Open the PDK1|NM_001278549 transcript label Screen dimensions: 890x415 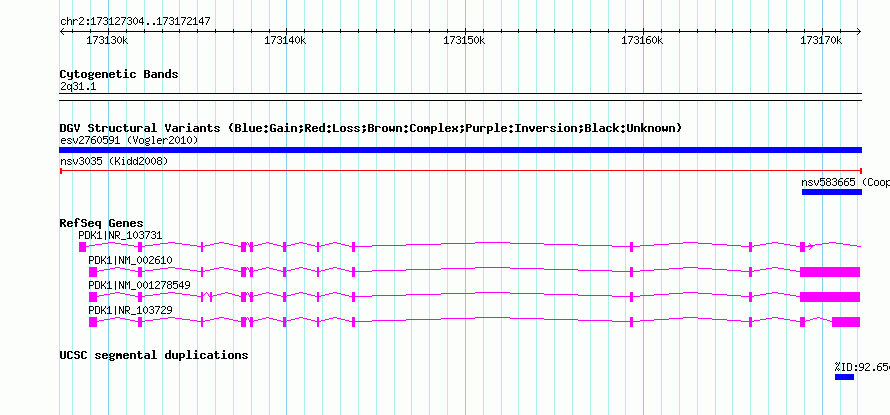(x=139, y=285)
